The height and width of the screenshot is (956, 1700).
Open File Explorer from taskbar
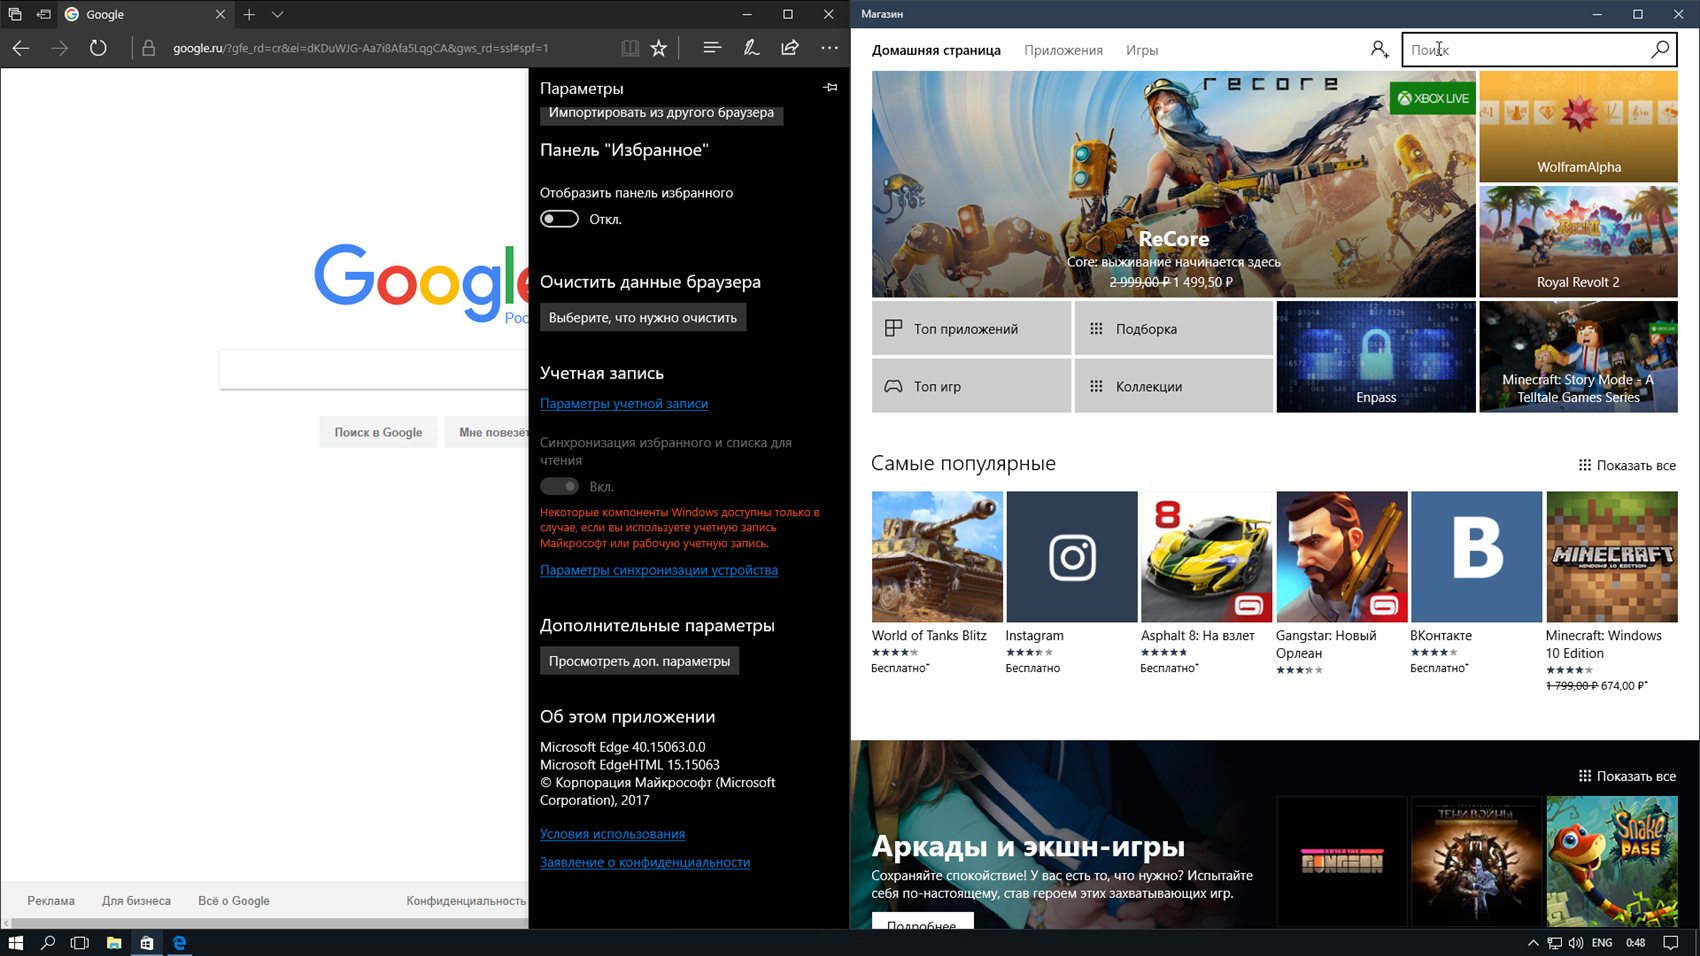114,942
